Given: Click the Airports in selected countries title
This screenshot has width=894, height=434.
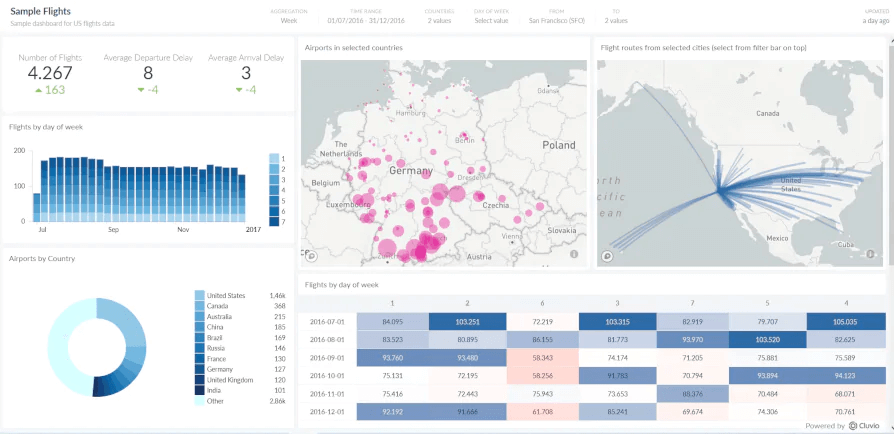Looking at the screenshot, I should 353,48.
